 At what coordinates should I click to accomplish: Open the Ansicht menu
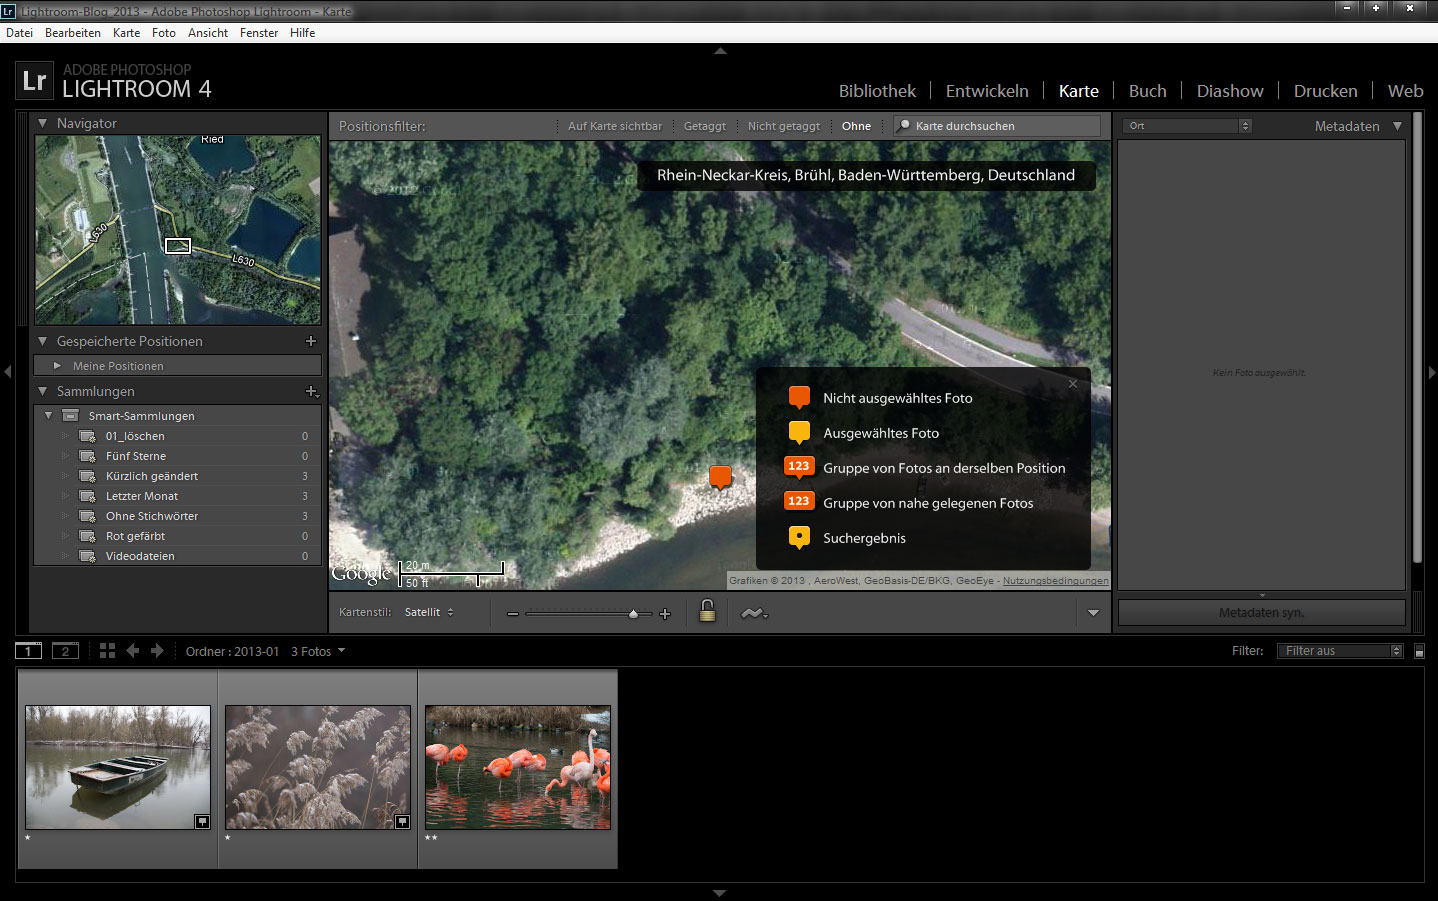click(208, 33)
